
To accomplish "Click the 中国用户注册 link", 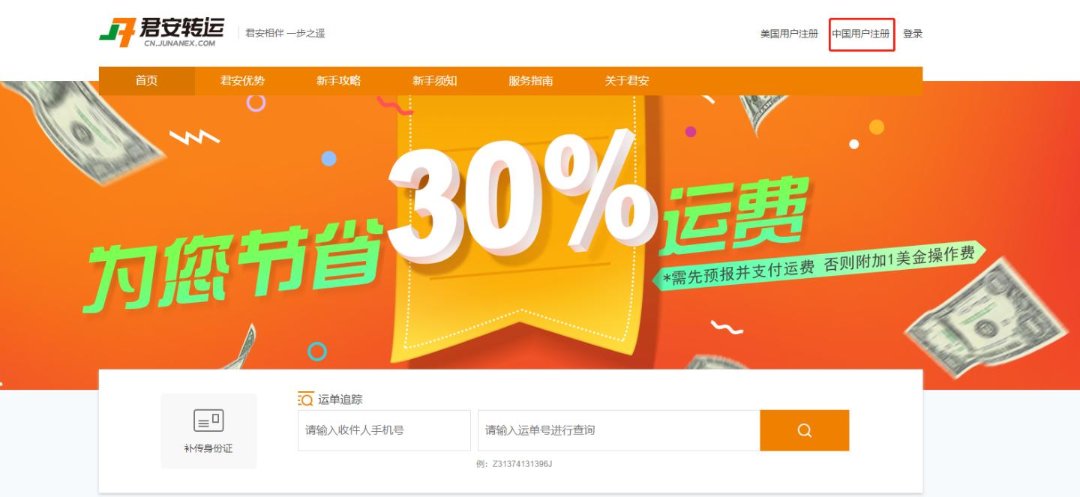I will (x=861, y=34).
